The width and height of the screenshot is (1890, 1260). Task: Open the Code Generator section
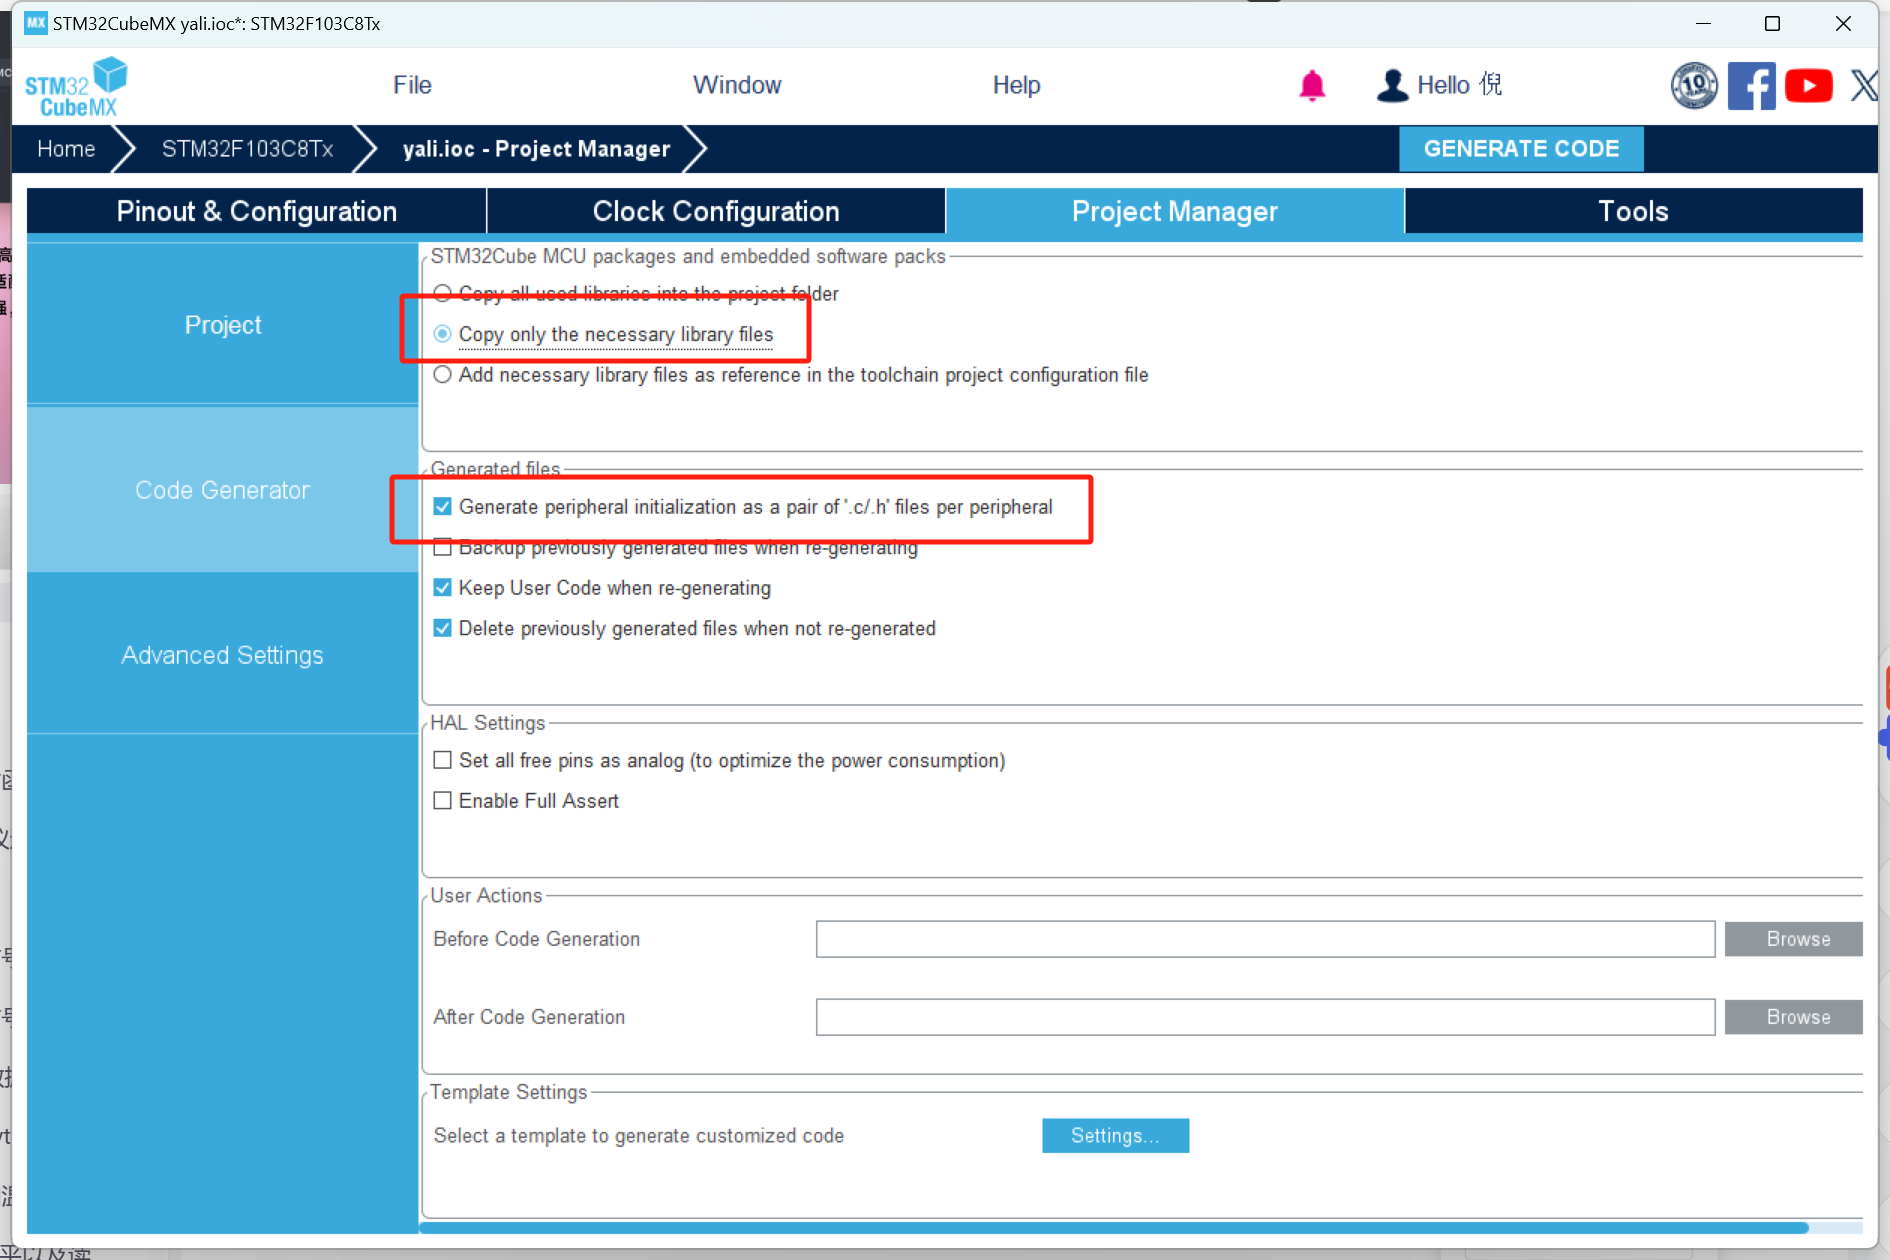222,490
